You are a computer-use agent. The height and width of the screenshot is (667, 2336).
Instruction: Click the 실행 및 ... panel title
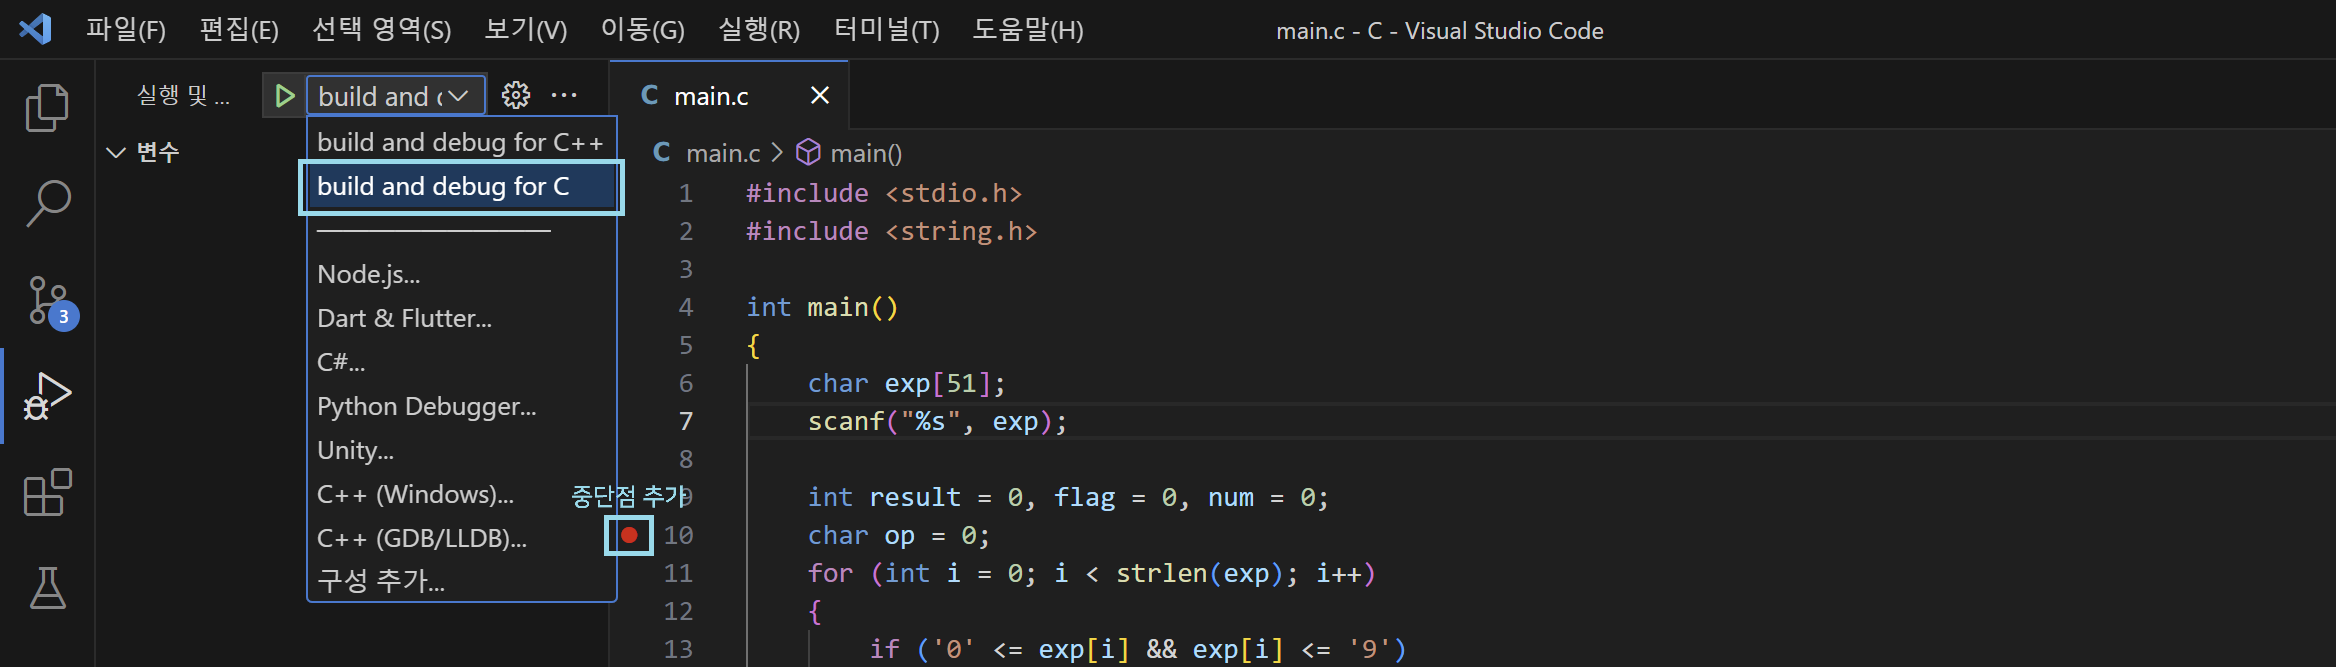[x=183, y=96]
